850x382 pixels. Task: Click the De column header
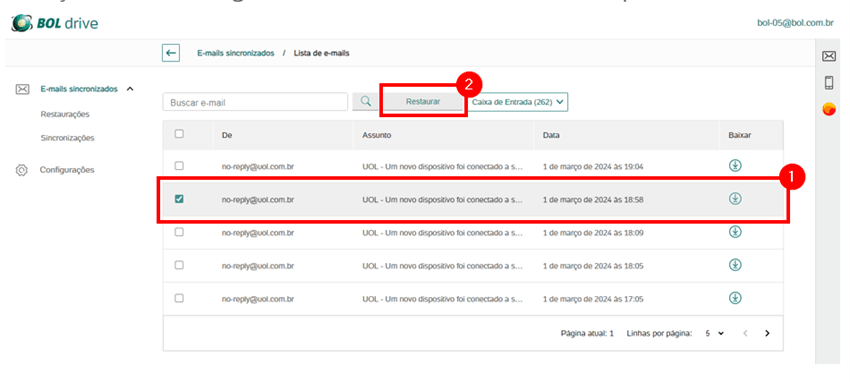coord(227,135)
